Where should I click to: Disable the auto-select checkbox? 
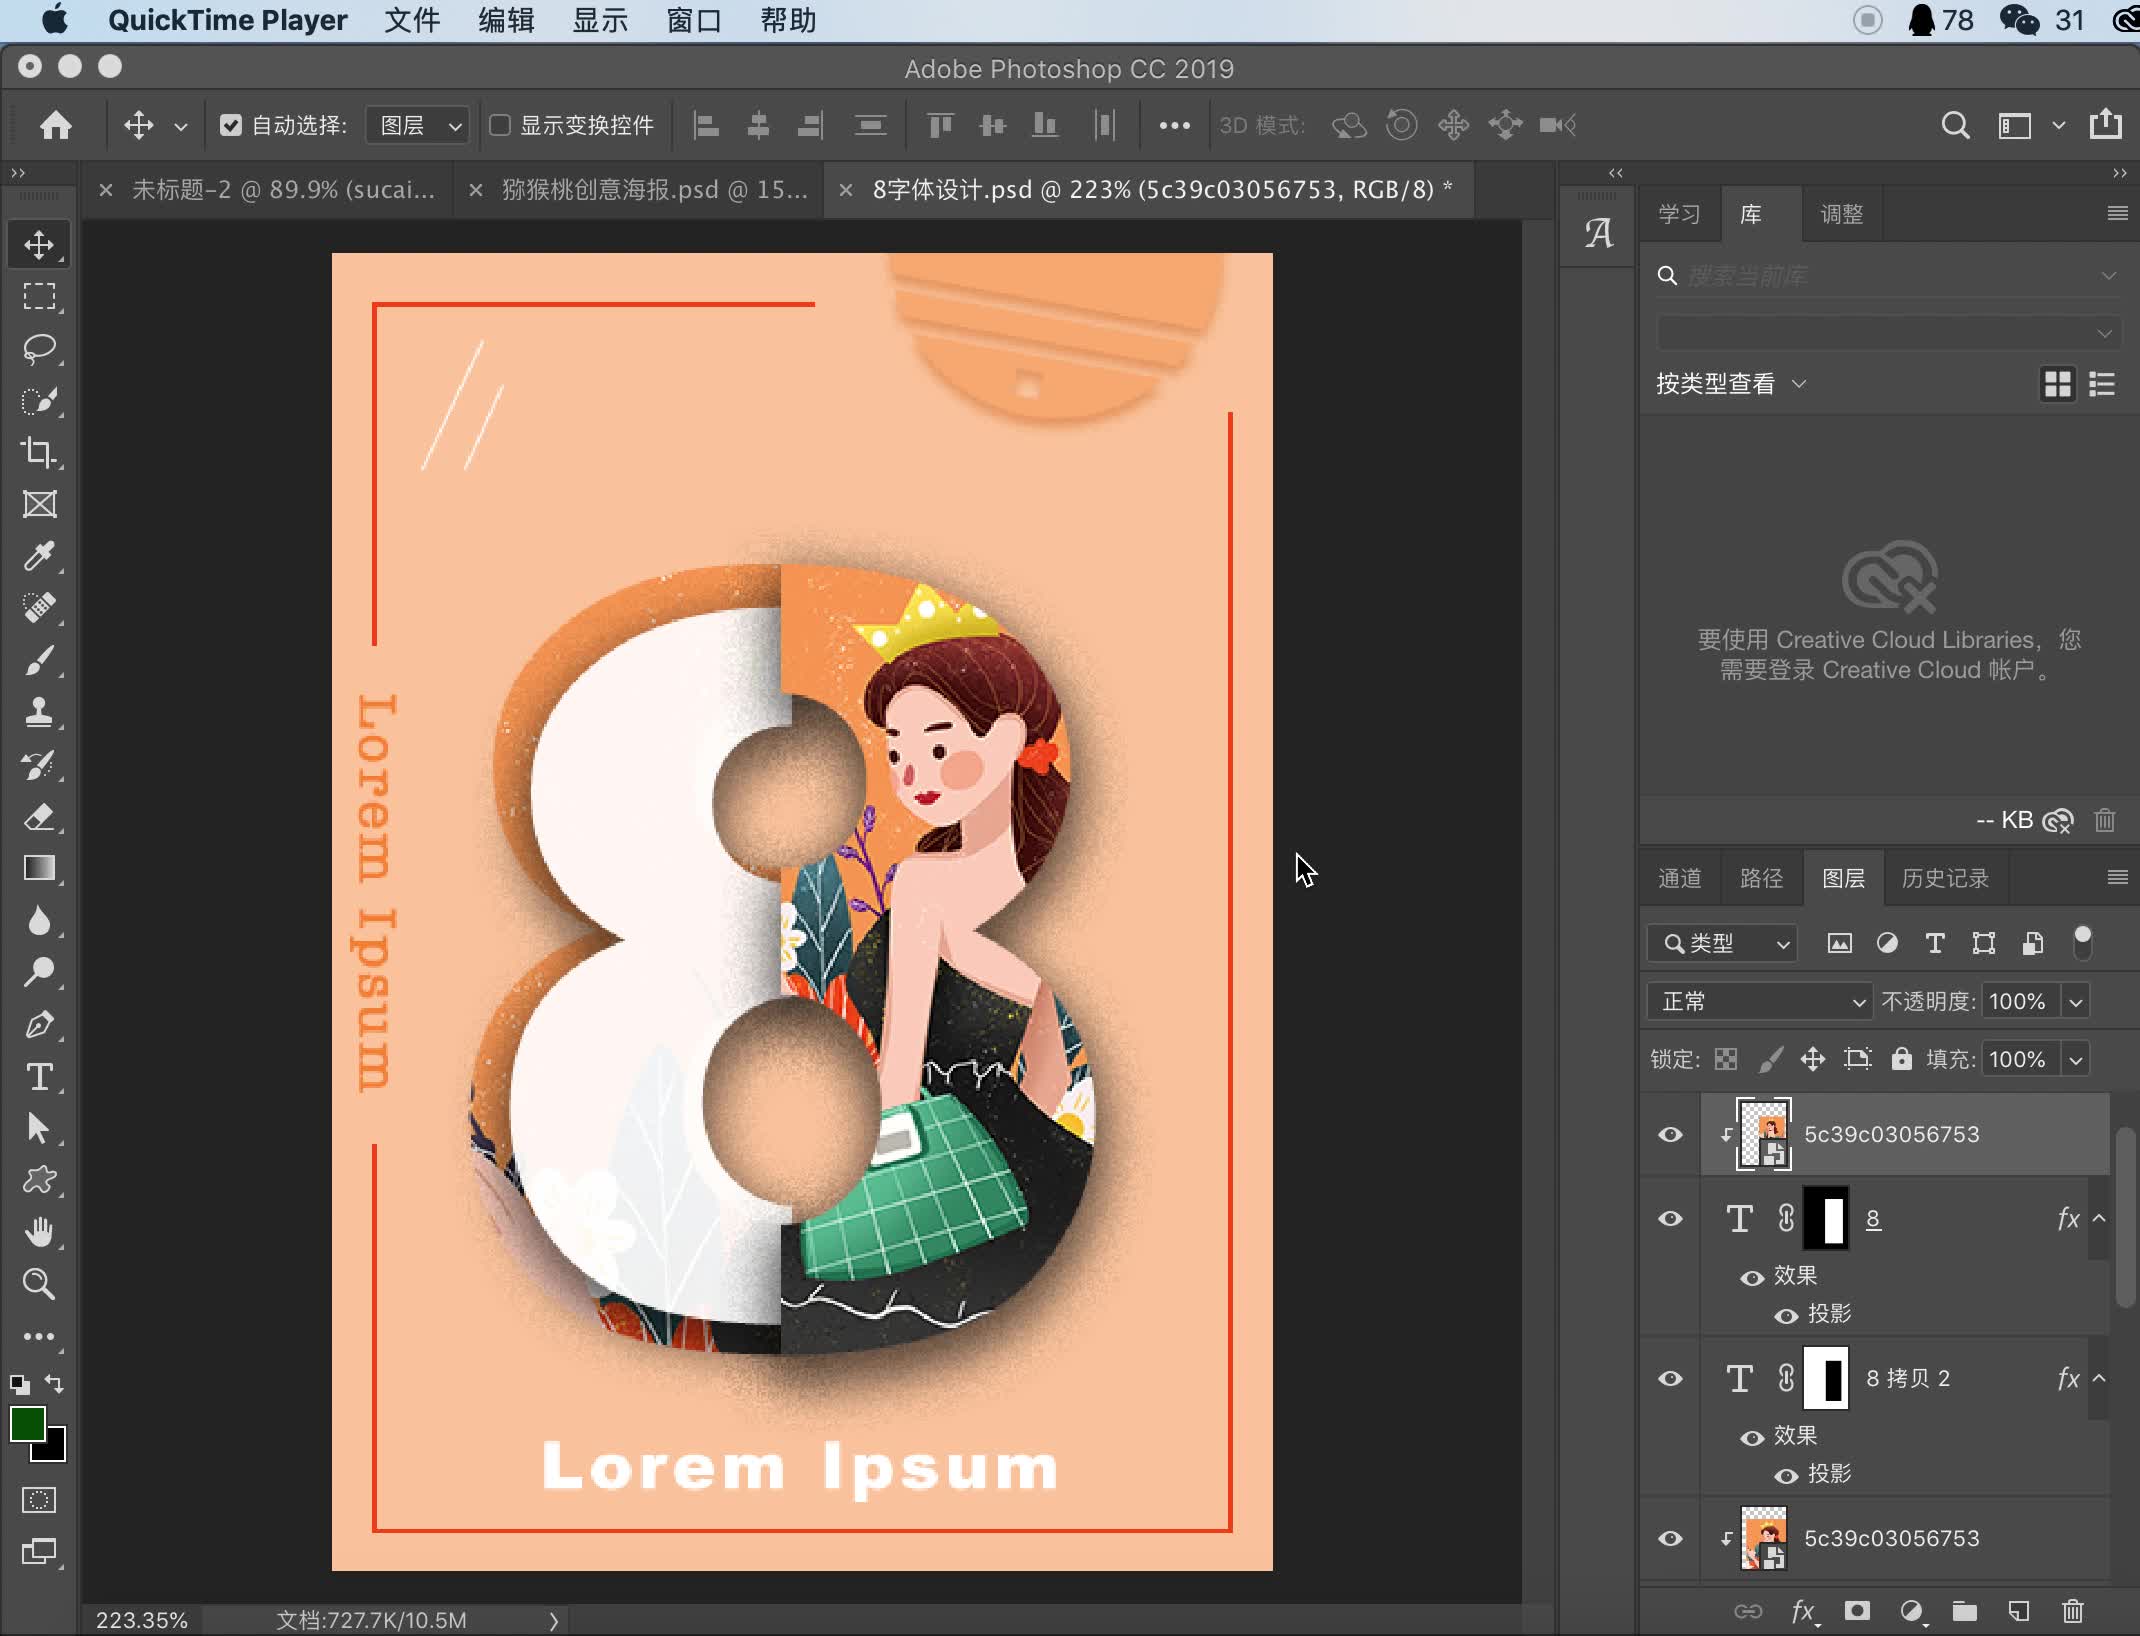pyautogui.click(x=231, y=125)
